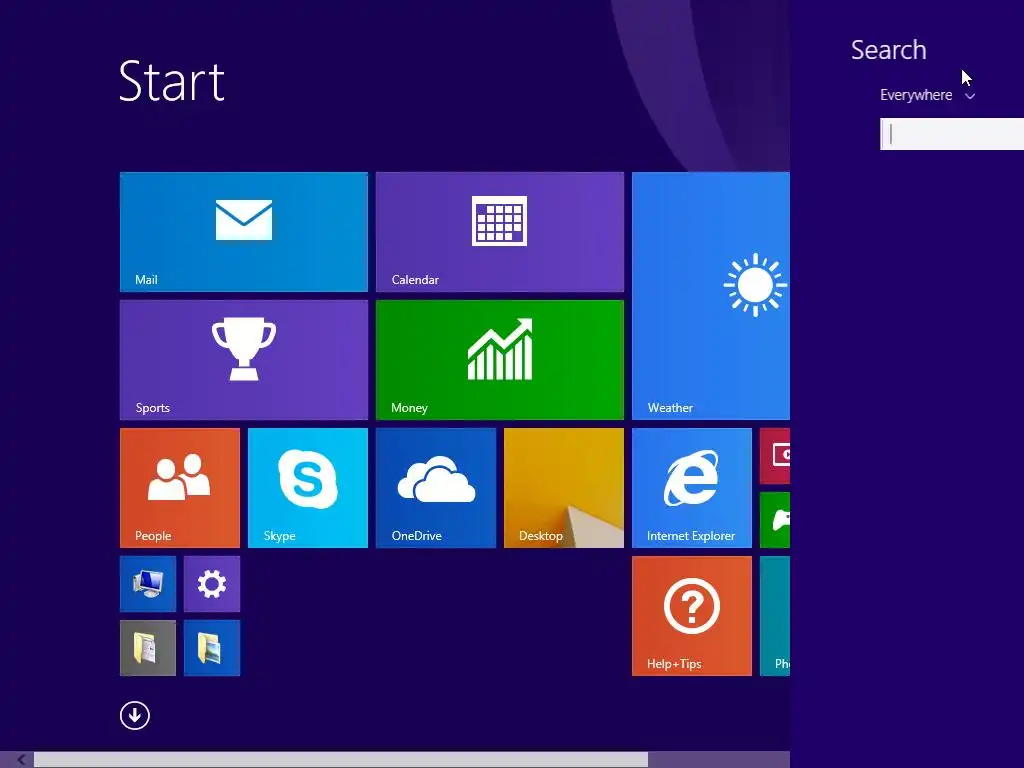1024x768 pixels.
Task: Open the partially visible teal Photos tile
Action: (775, 616)
